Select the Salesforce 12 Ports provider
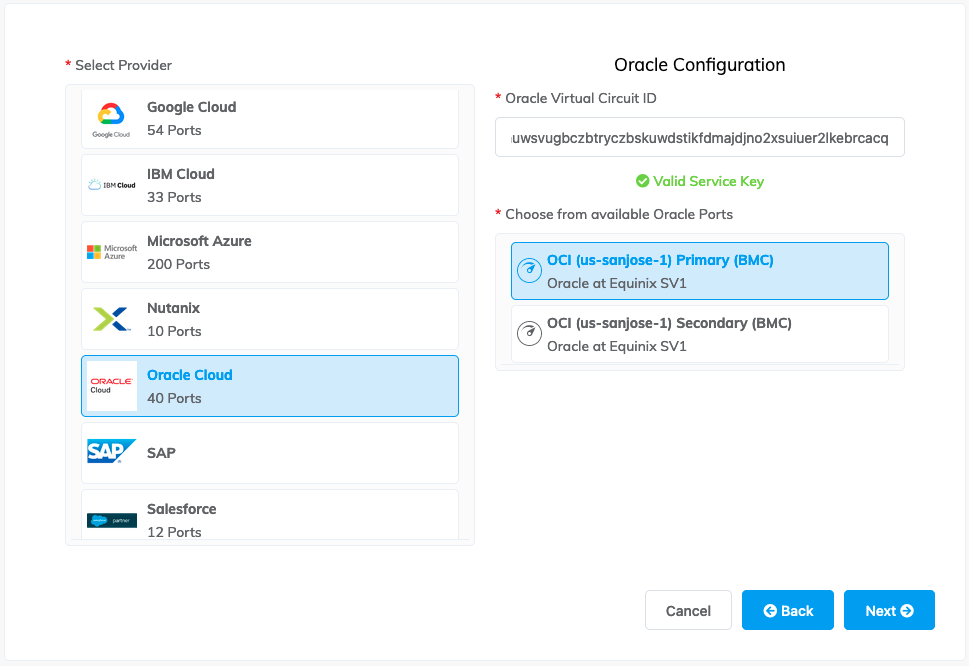Image resolution: width=969 pixels, height=666 pixels. tap(269, 516)
